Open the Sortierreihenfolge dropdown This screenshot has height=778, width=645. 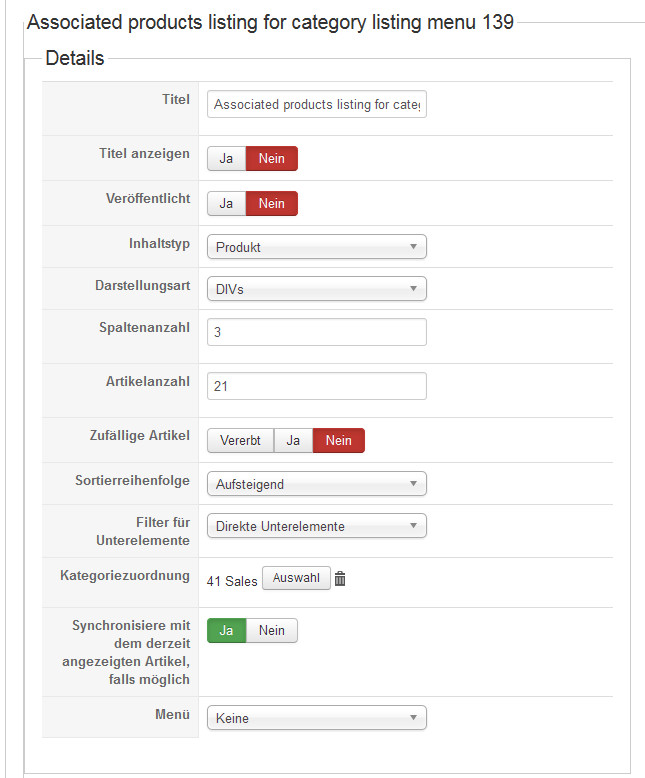click(x=316, y=484)
